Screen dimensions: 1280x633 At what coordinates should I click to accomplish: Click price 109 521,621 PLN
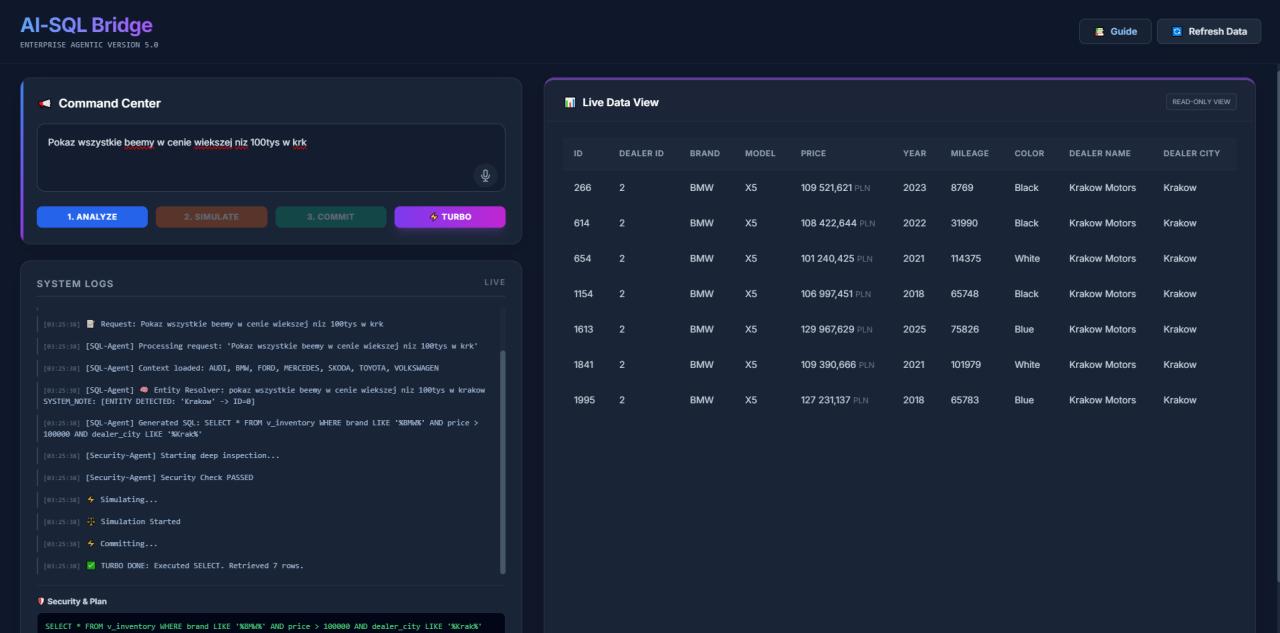click(837, 188)
